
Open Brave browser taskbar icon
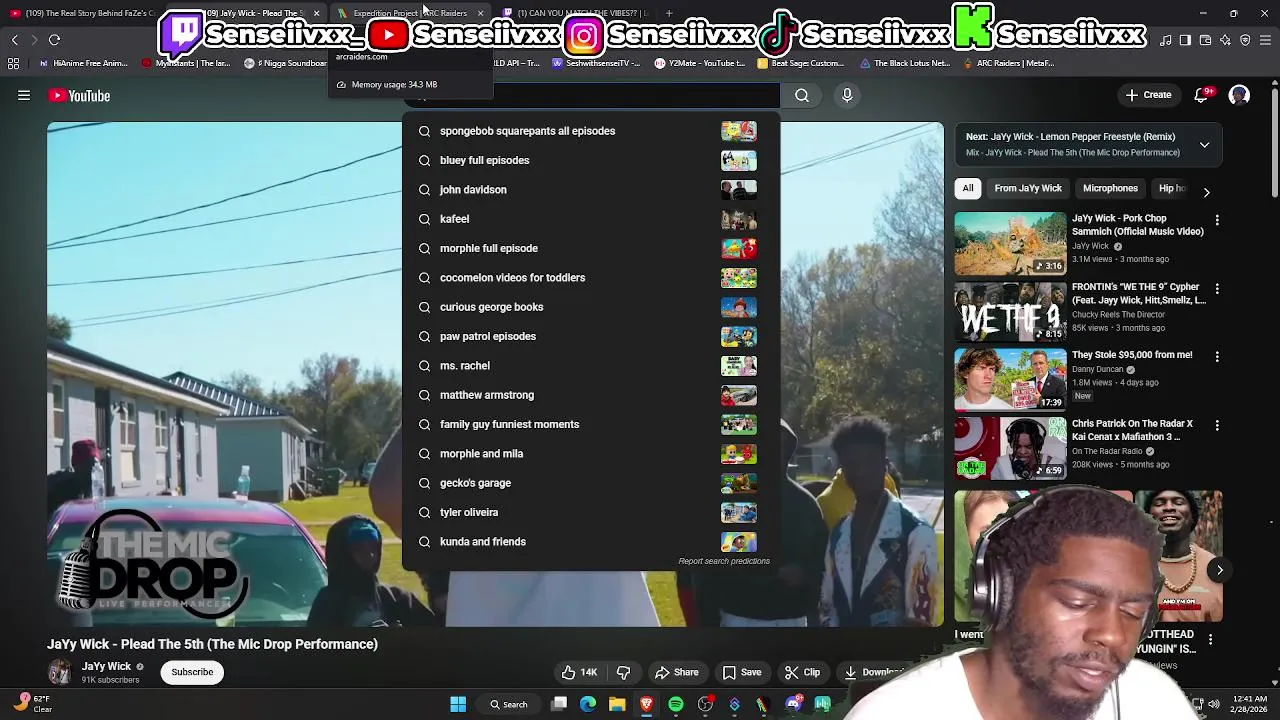tap(646, 705)
